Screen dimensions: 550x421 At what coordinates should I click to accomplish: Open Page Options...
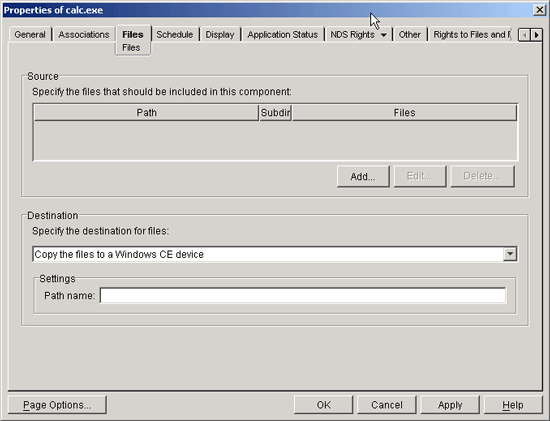point(57,405)
